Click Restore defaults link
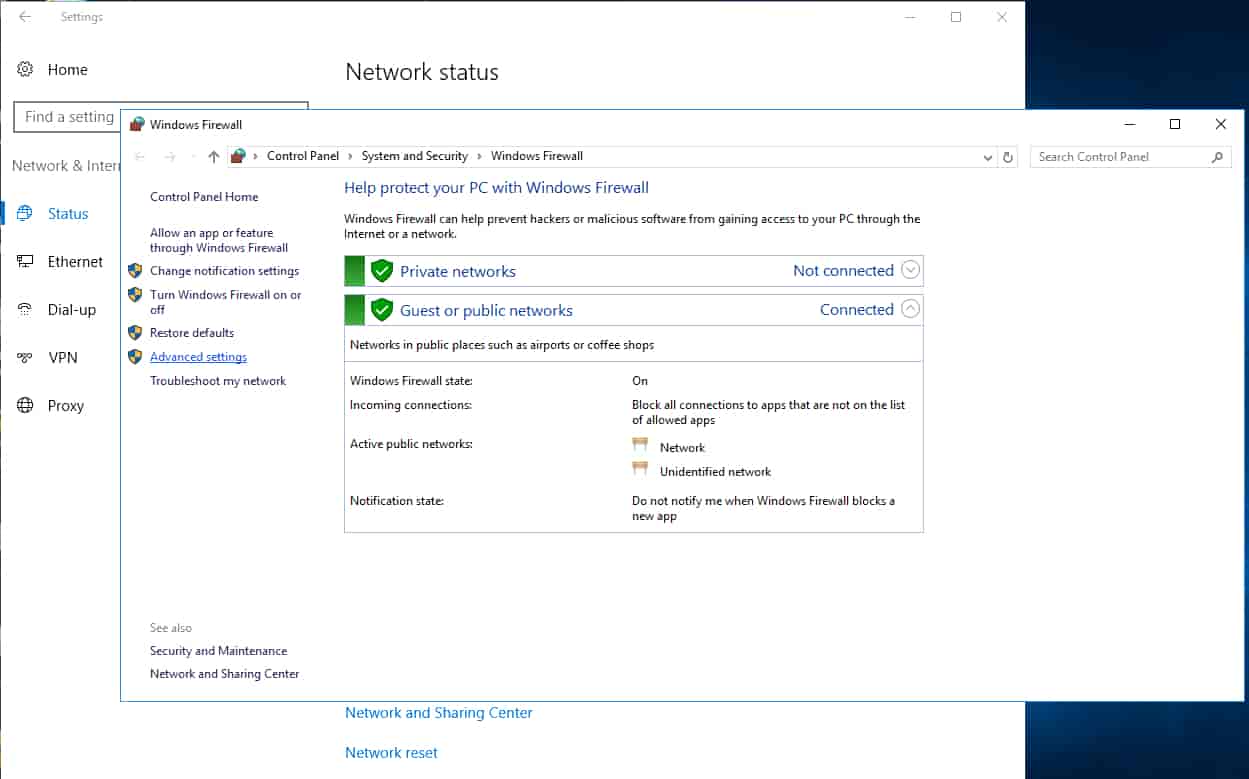This screenshot has width=1249, height=779. point(192,333)
